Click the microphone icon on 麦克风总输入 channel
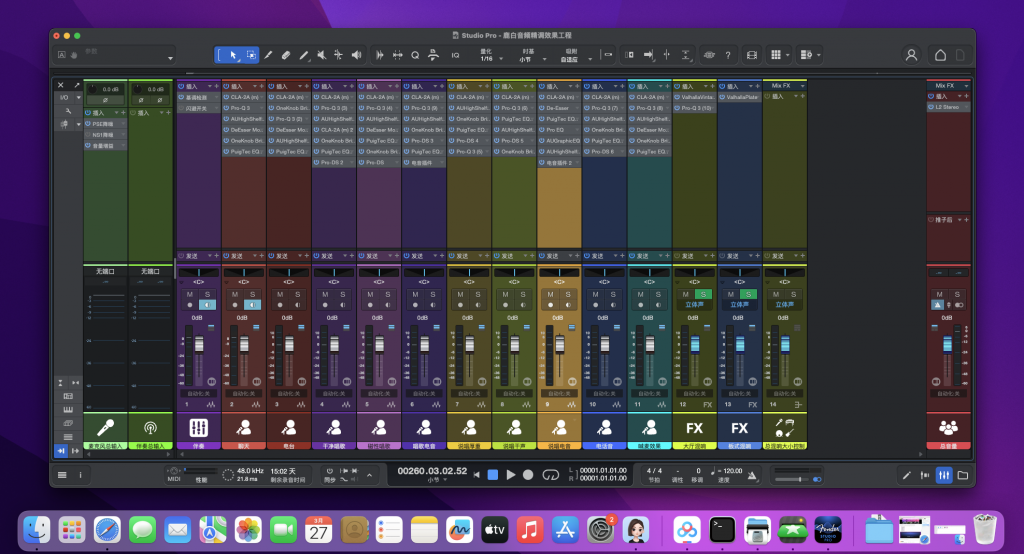 pyautogui.click(x=105, y=427)
